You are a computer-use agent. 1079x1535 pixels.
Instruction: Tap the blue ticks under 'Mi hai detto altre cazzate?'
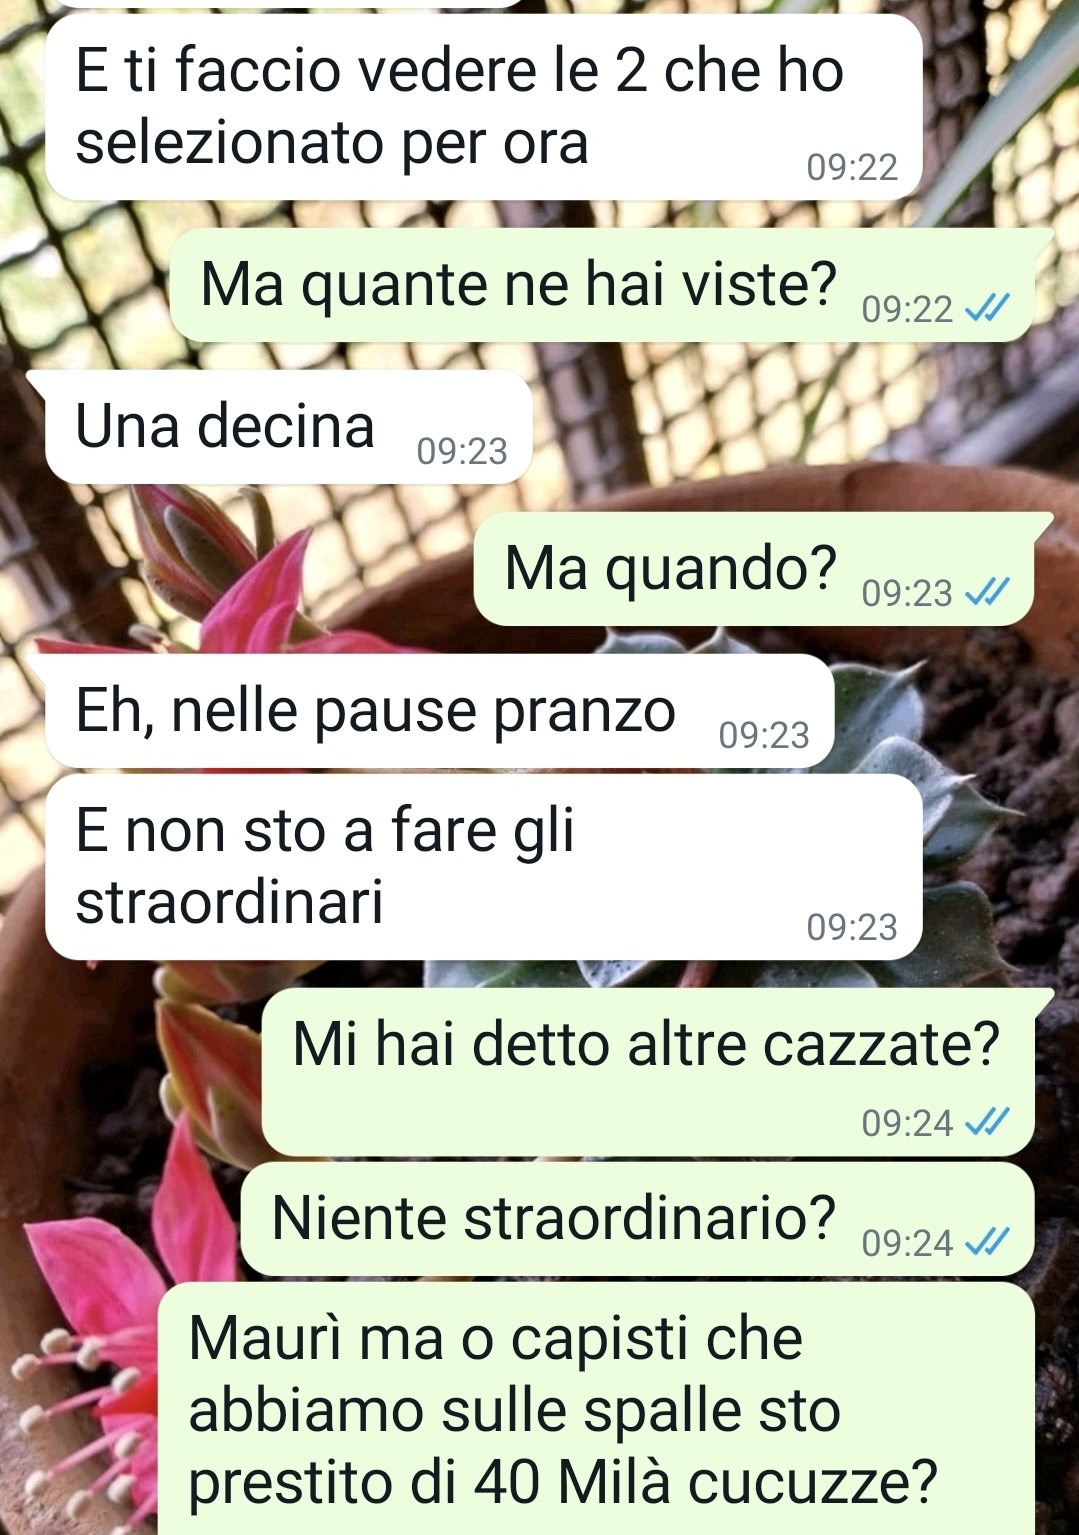pos(987,1123)
